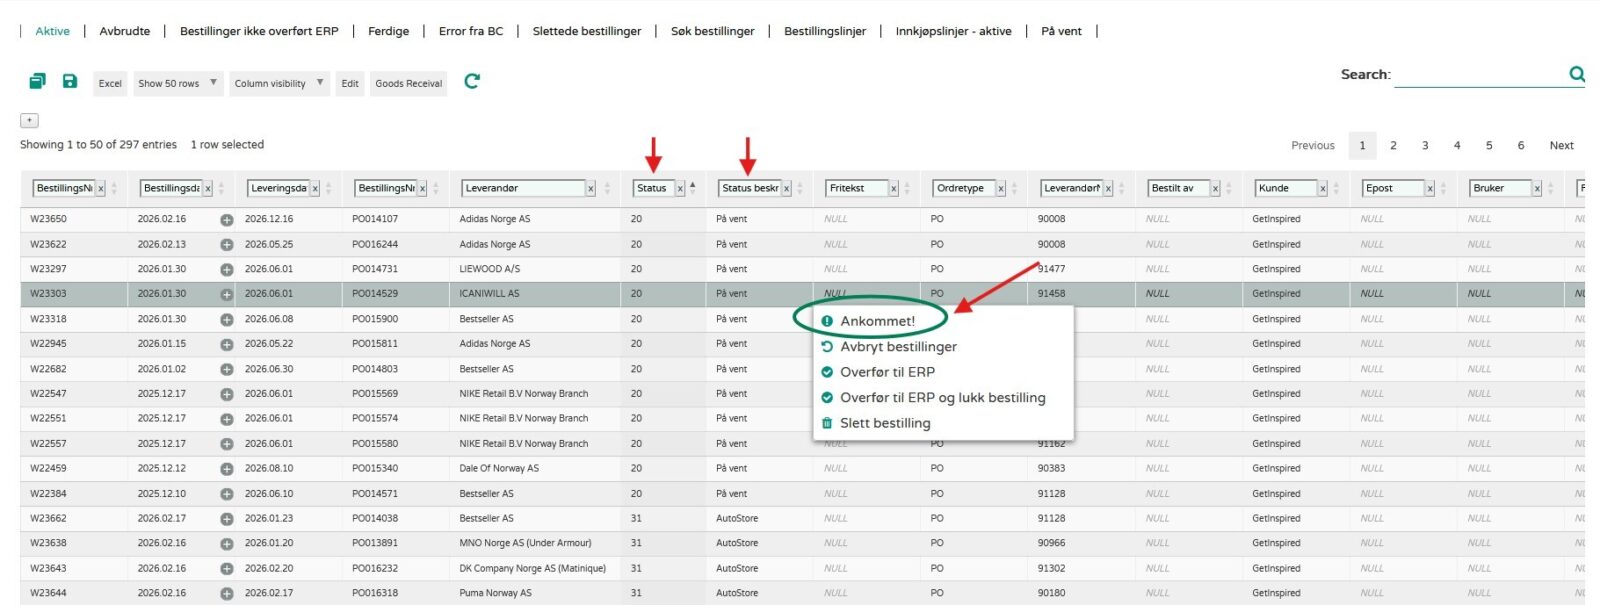Switch to the Avbrudte tab
Screen dimensions: 1600x605
[125, 31]
